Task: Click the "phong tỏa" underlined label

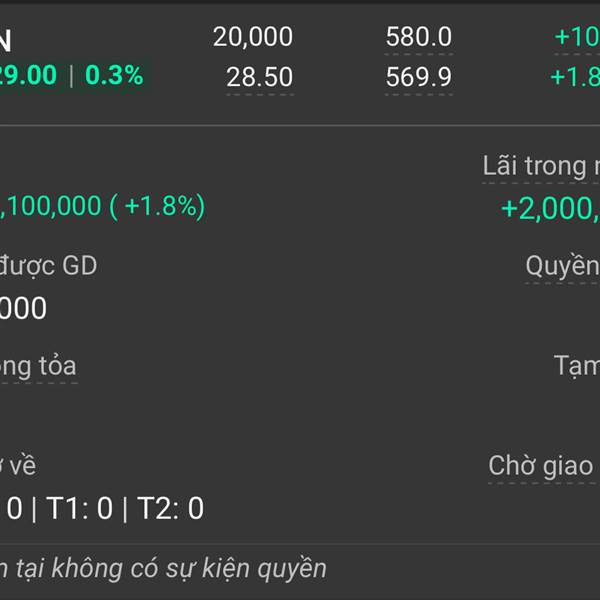Action: pyautogui.click(x=38, y=366)
